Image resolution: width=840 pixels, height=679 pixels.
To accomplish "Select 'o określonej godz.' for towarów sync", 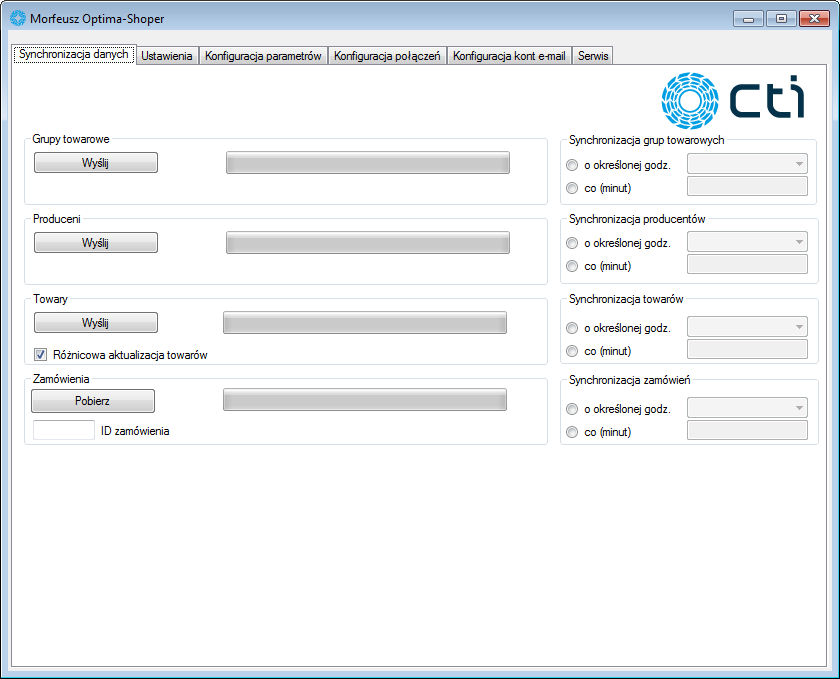I will point(572,328).
